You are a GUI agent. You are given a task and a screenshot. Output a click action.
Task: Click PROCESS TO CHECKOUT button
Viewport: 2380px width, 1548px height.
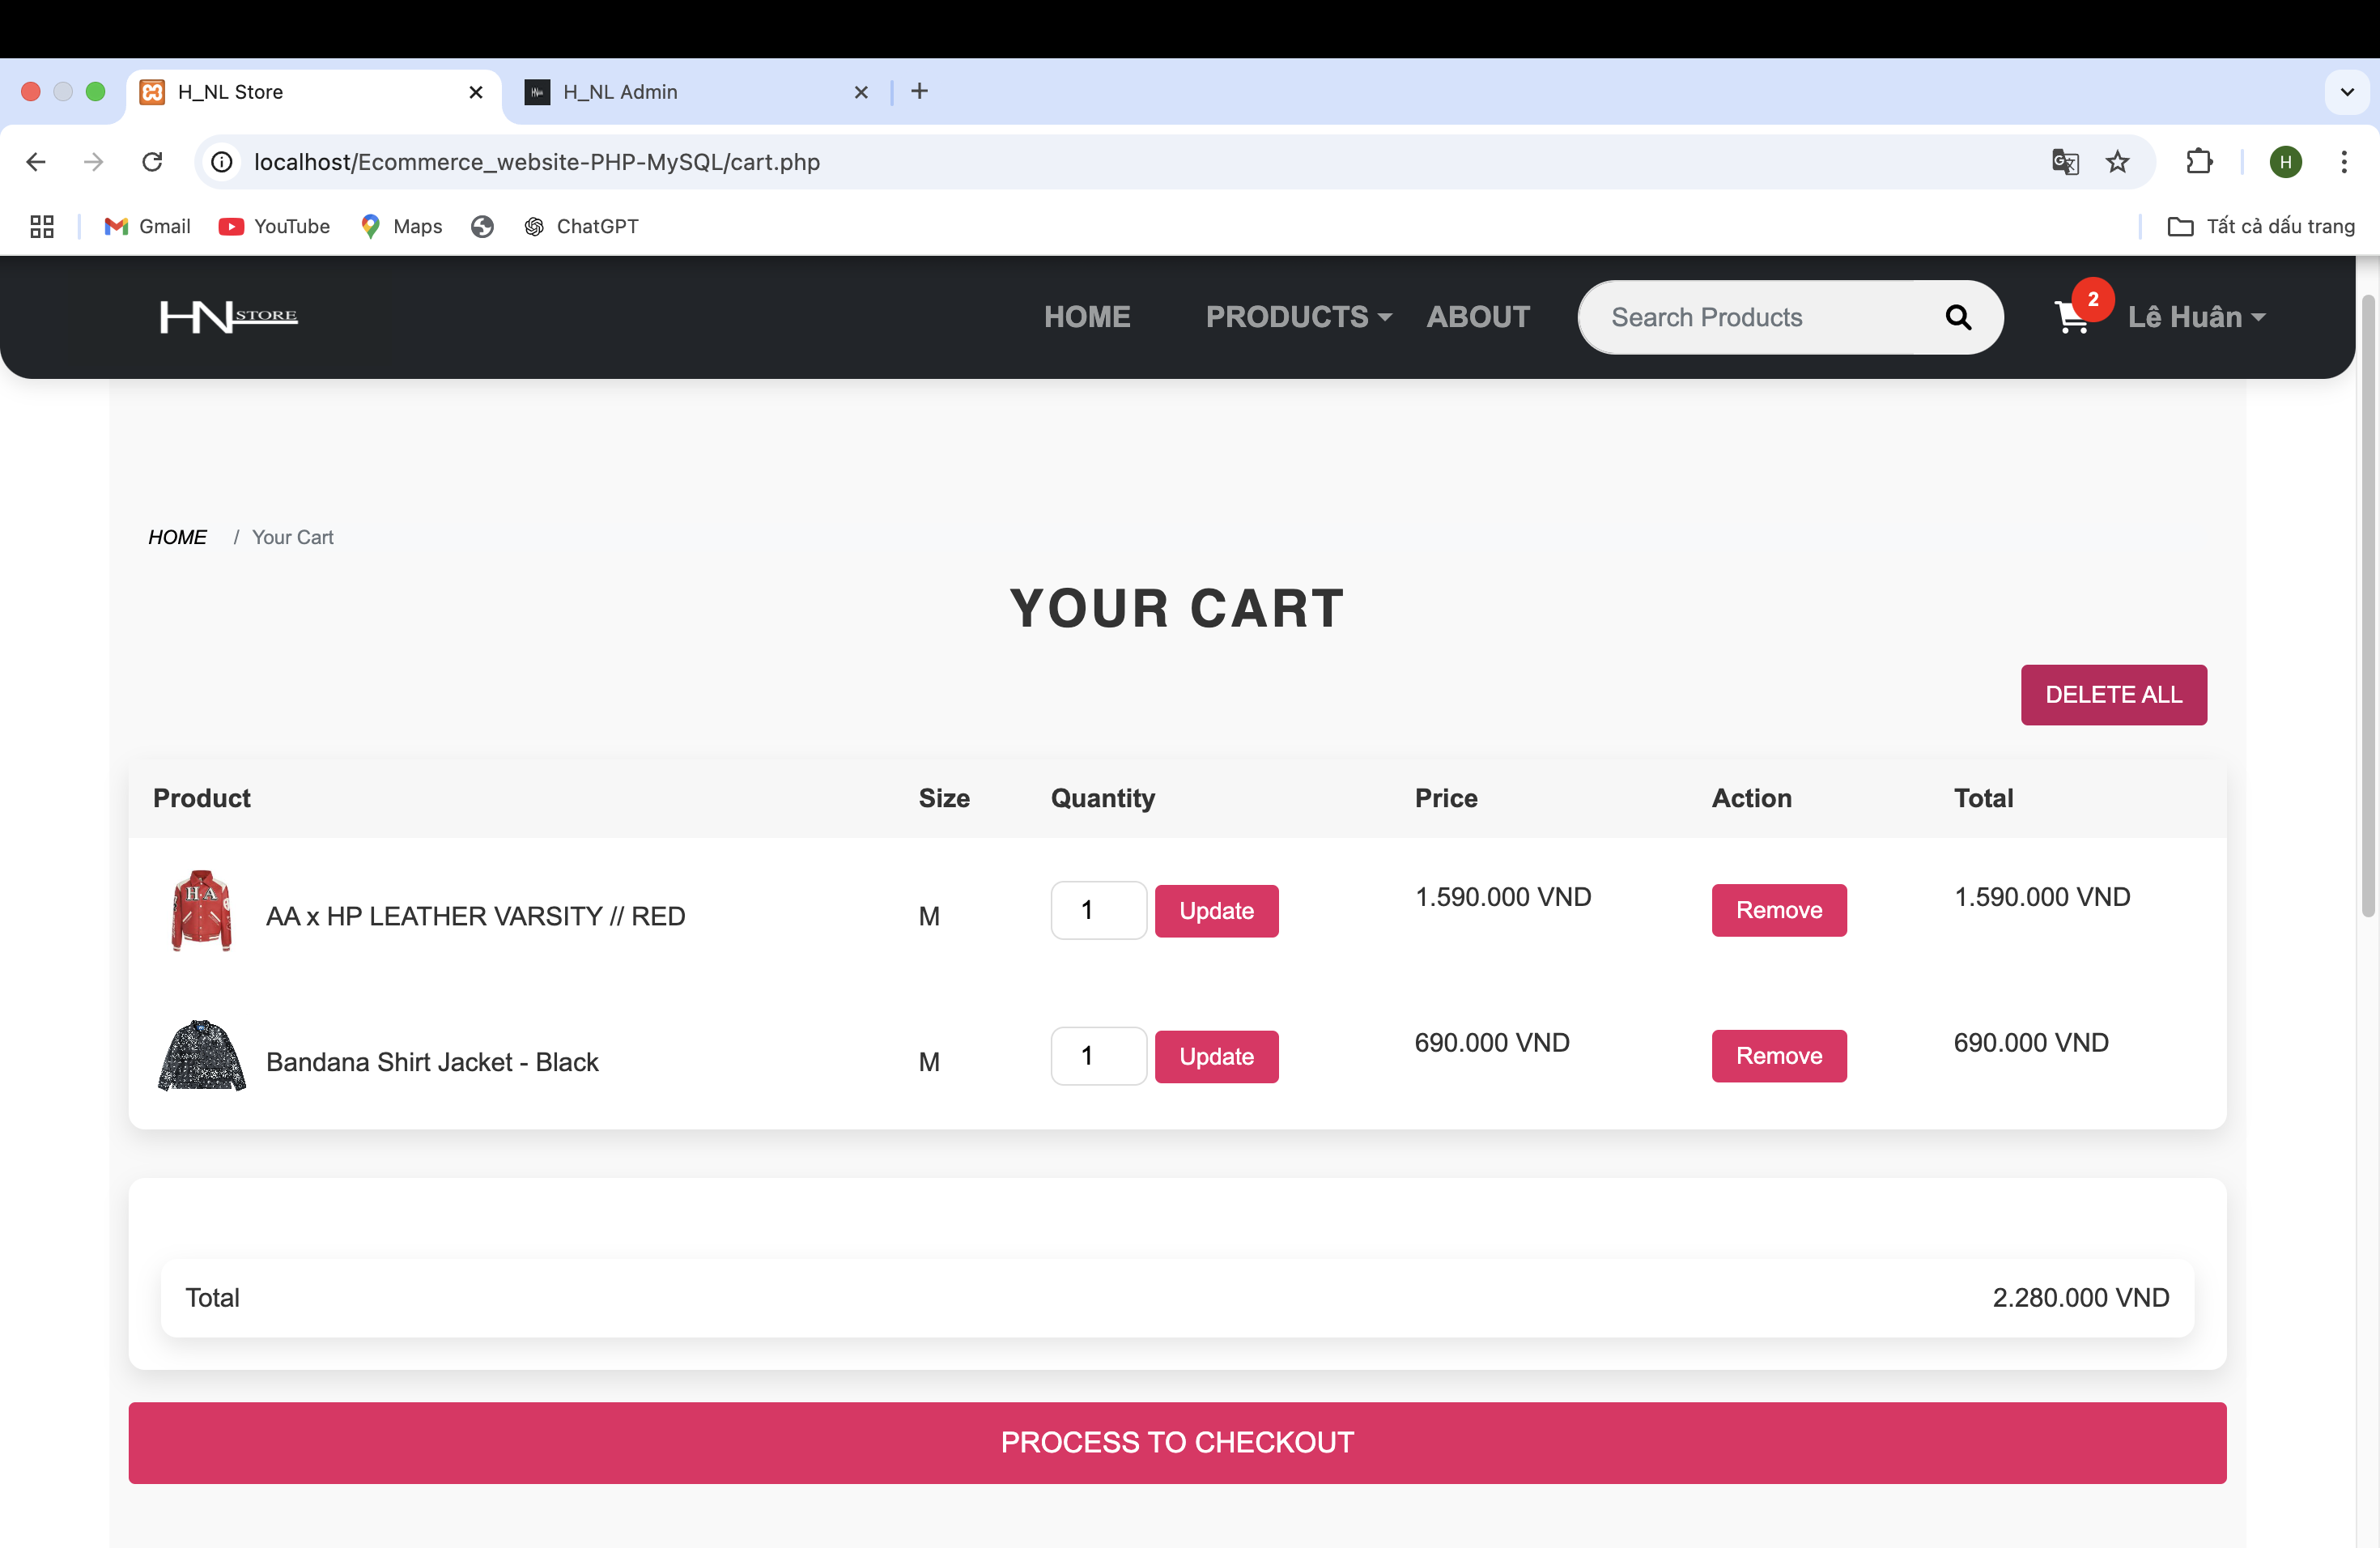[x=1178, y=1442]
